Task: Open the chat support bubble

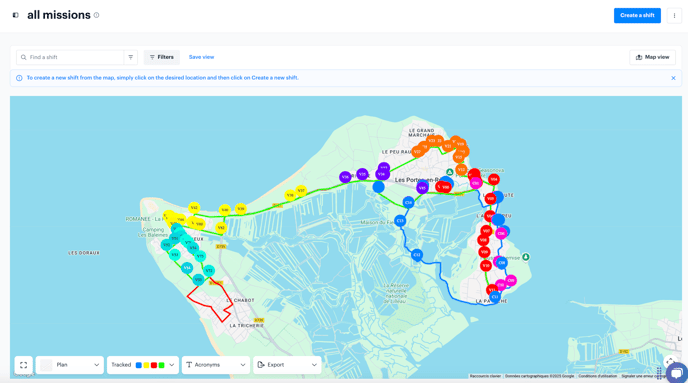Action: coord(677,373)
